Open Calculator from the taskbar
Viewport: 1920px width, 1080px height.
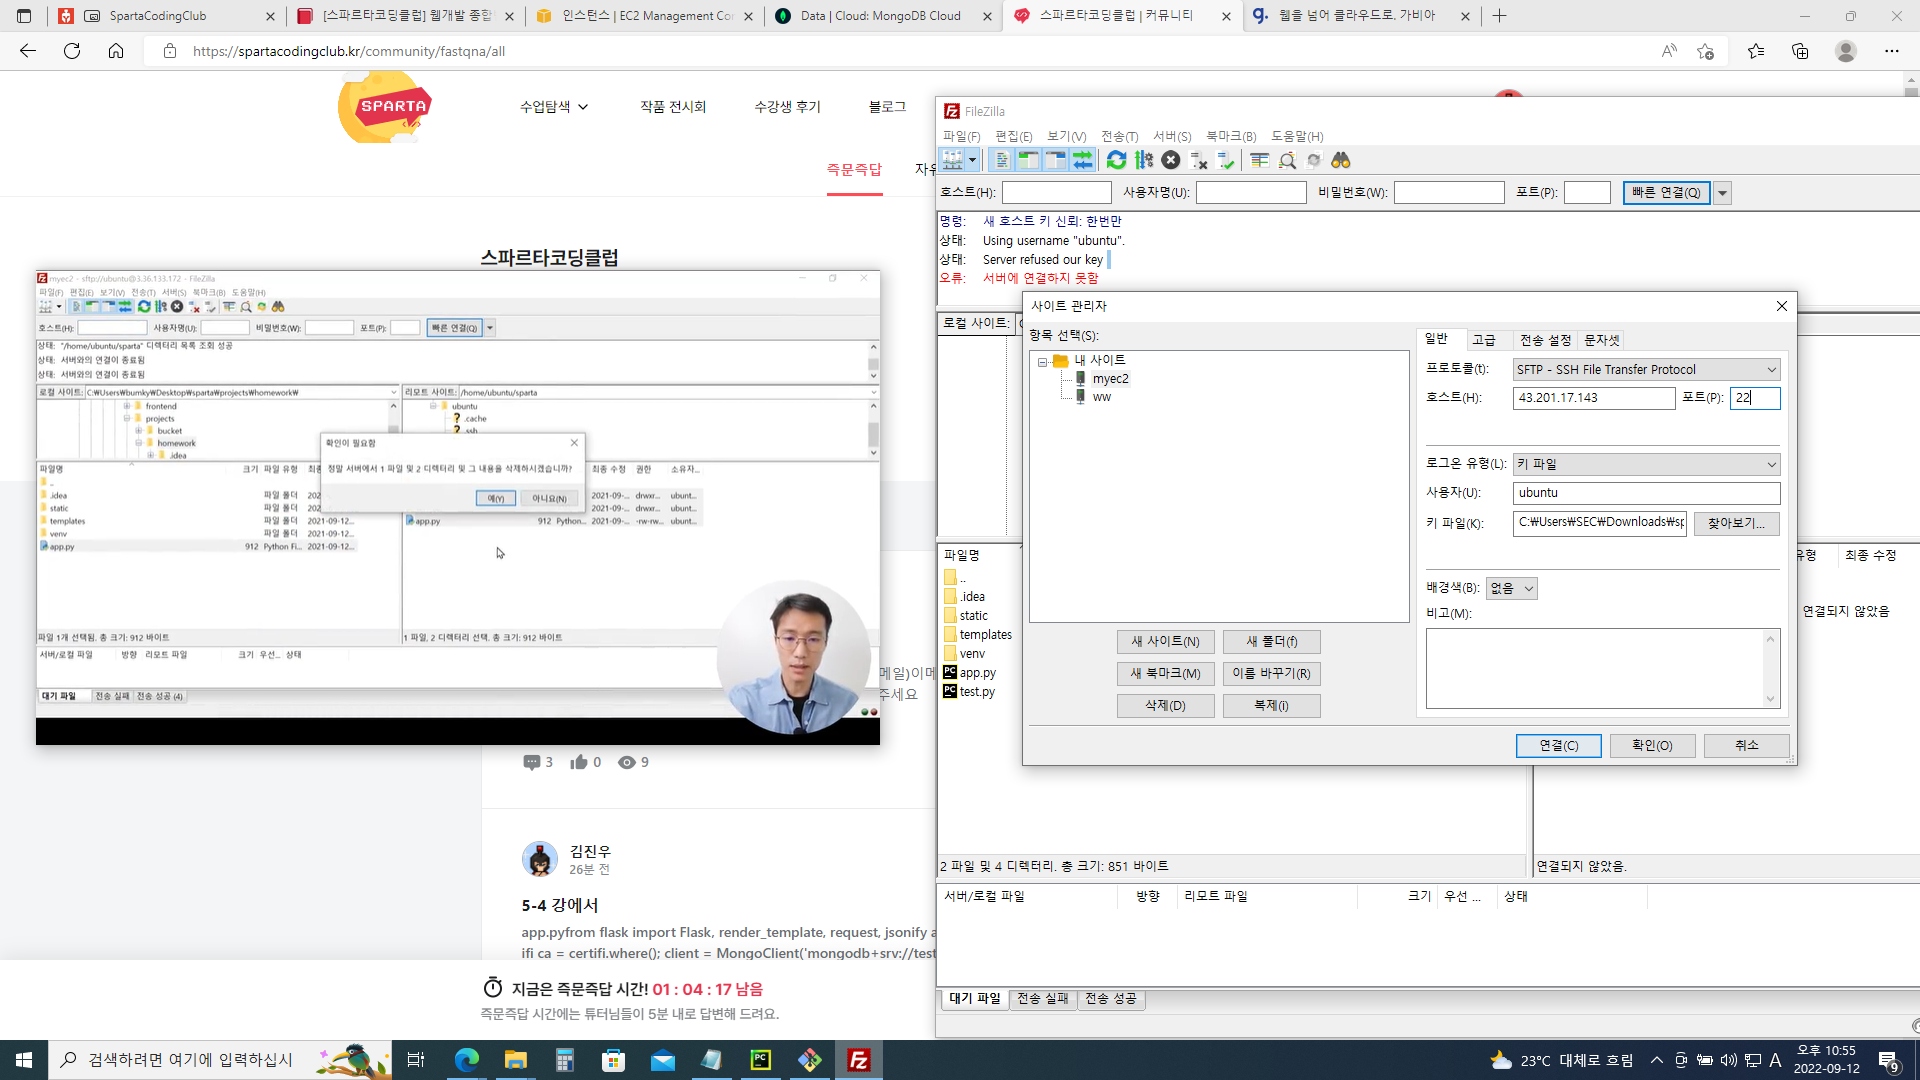tap(565, 1060)
